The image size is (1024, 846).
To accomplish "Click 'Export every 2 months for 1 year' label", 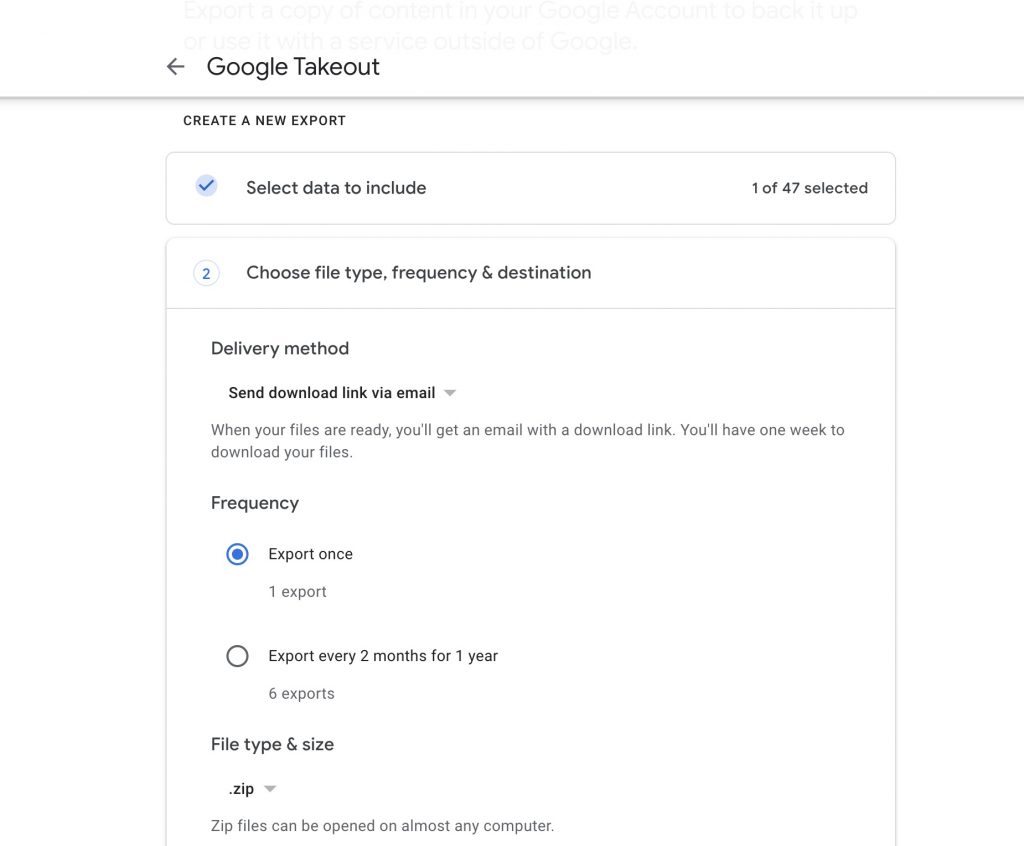I will coord(383,656).
